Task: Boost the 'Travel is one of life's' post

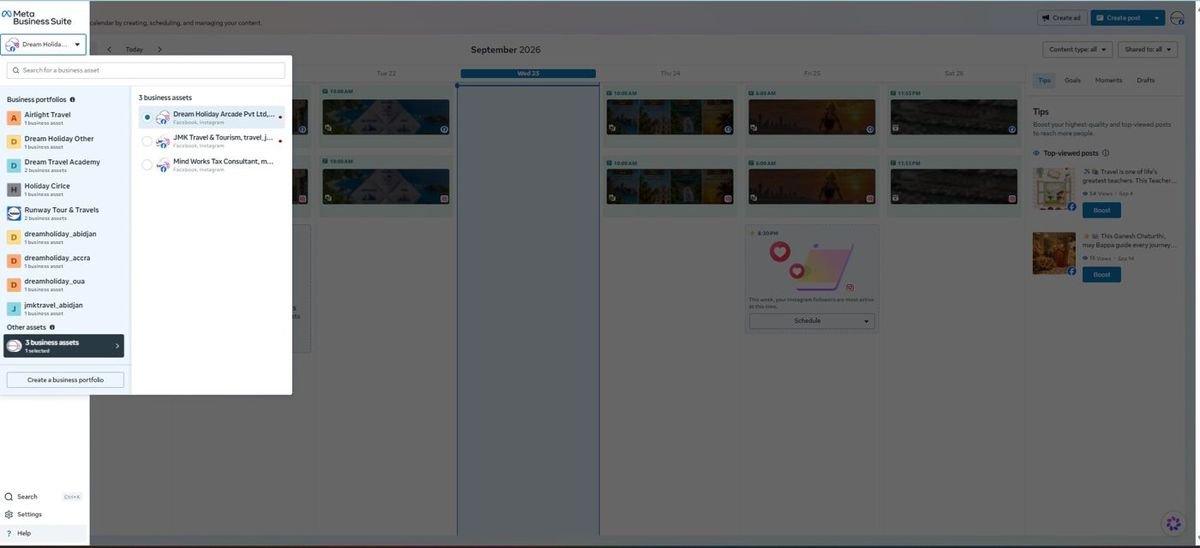Action: coord(1101,210)
